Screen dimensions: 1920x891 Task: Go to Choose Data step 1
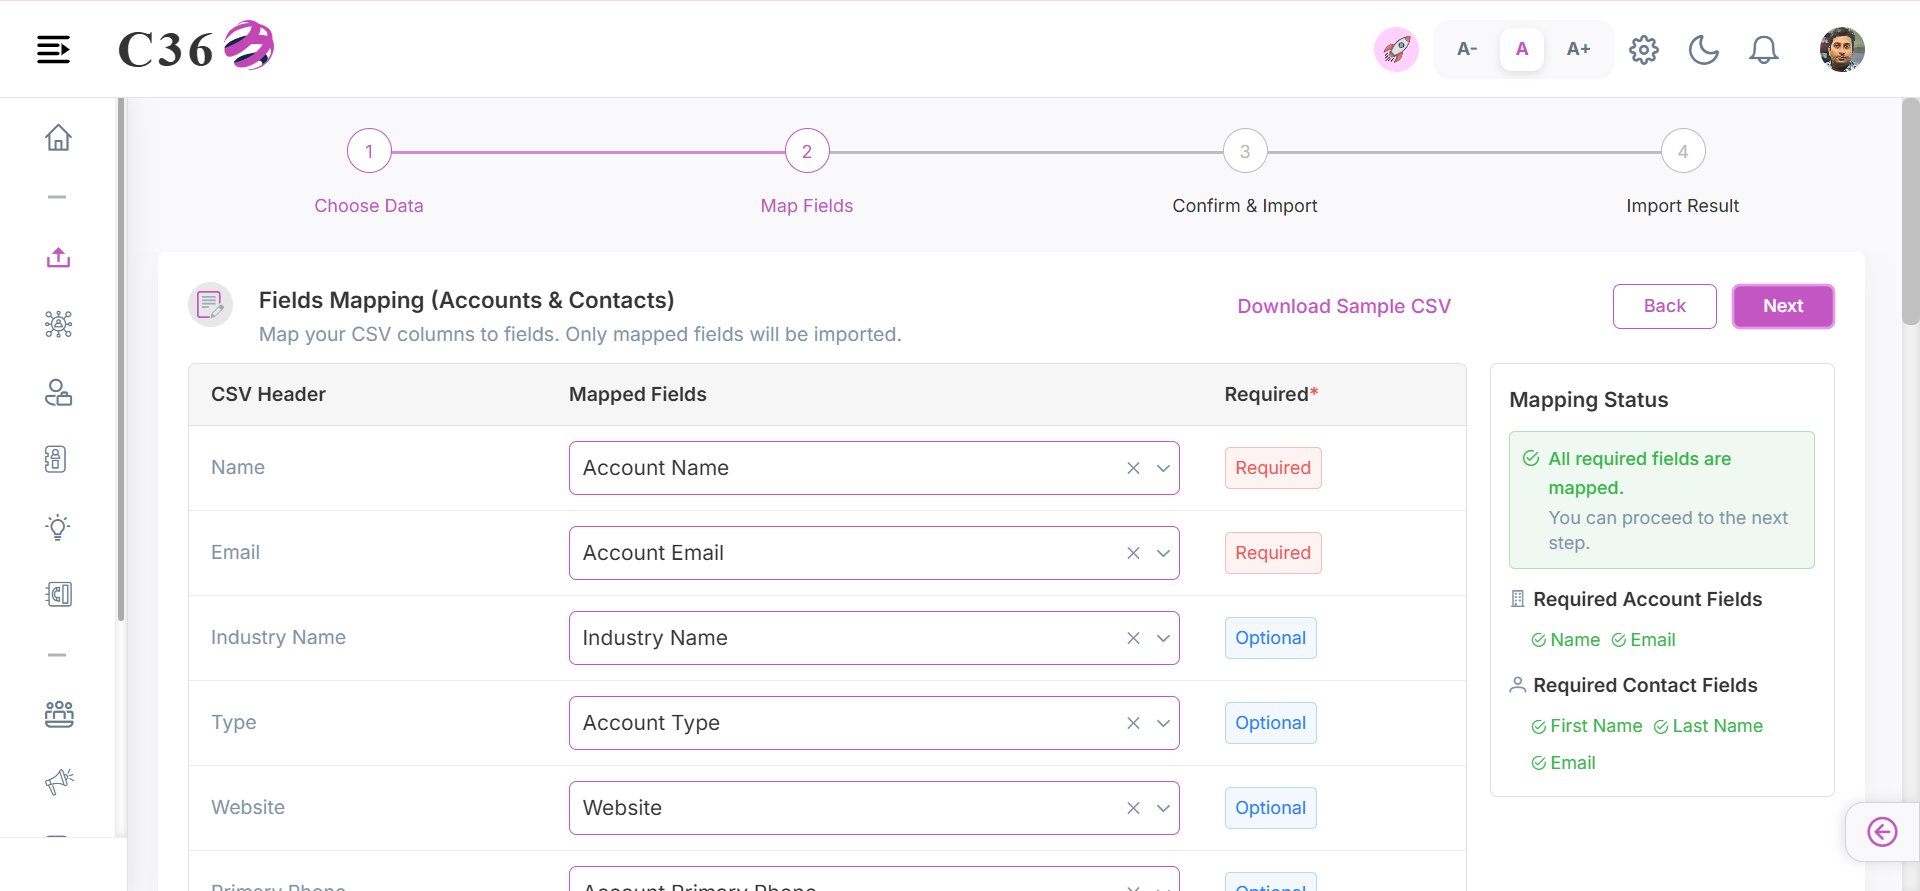point(369,151)
